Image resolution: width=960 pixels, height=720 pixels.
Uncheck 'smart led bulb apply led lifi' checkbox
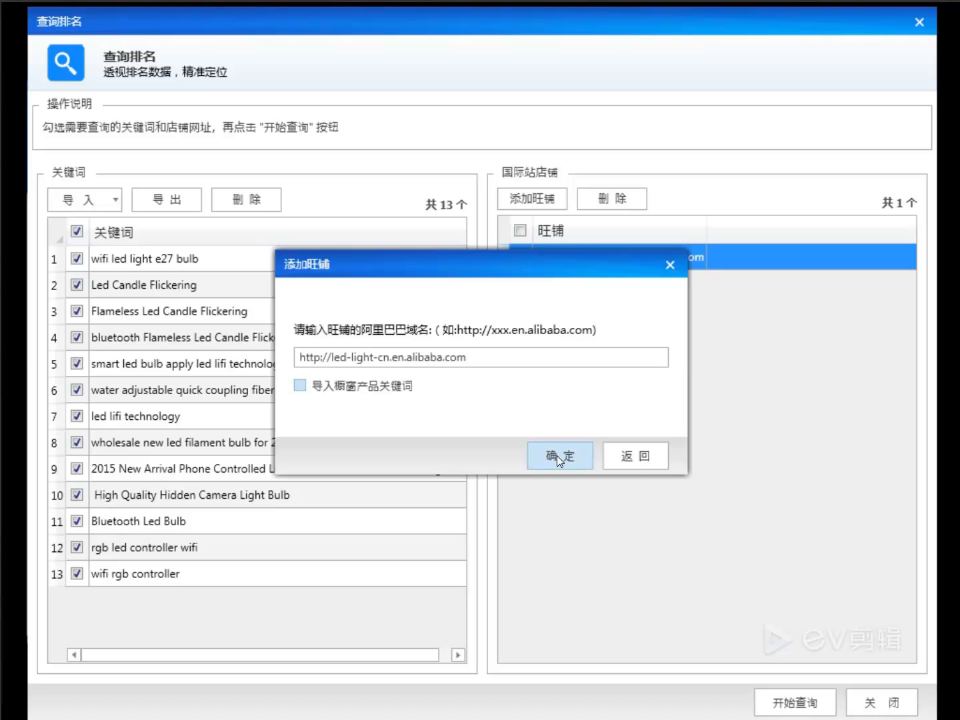pyautogui.click(x=77, y=364)
